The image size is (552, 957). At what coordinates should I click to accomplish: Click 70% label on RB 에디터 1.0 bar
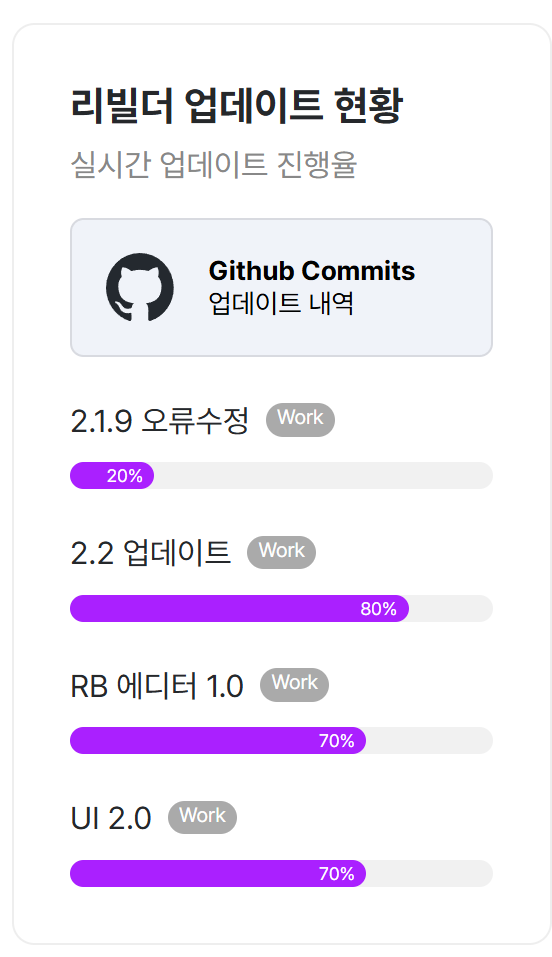(x=336, y=741)
